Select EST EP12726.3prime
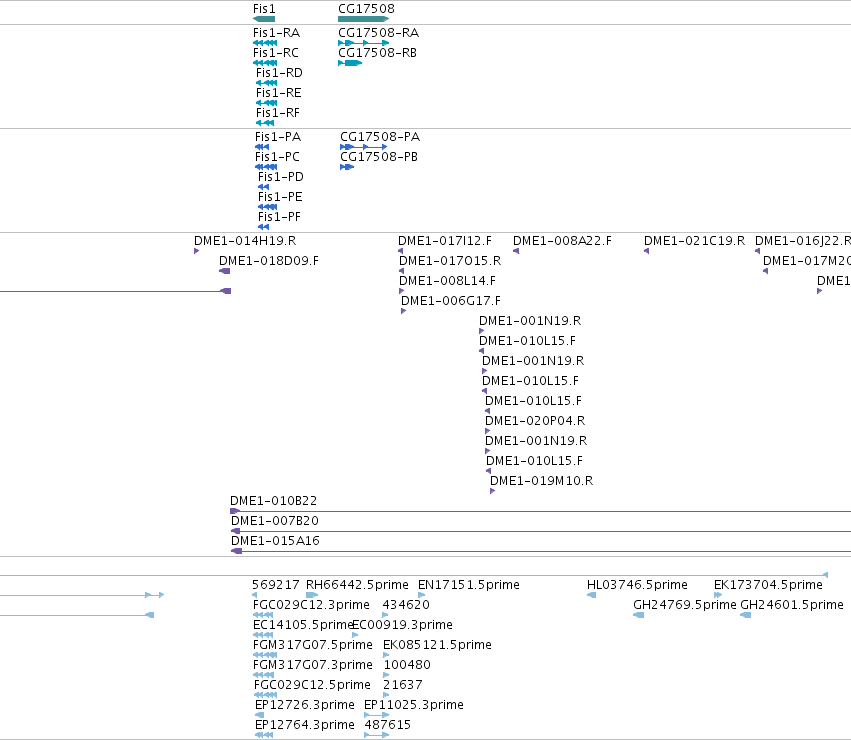851x740 pixels. pos(304,706)
